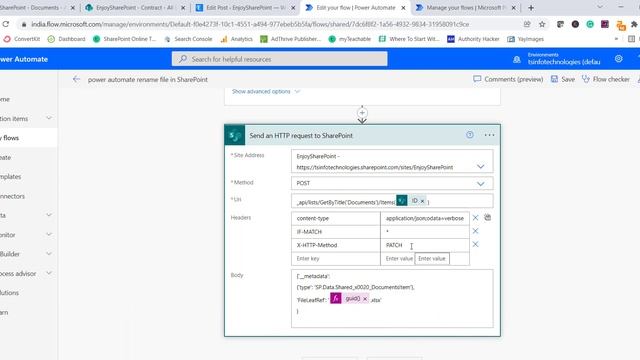
Task: Click the insert step plus icon
Action: tap(362, 113)
